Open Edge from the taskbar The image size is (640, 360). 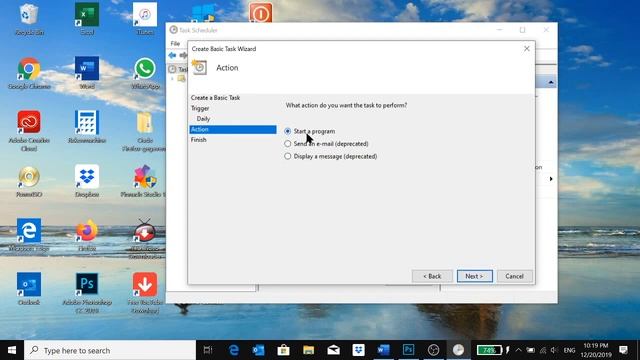coord(233,350)
